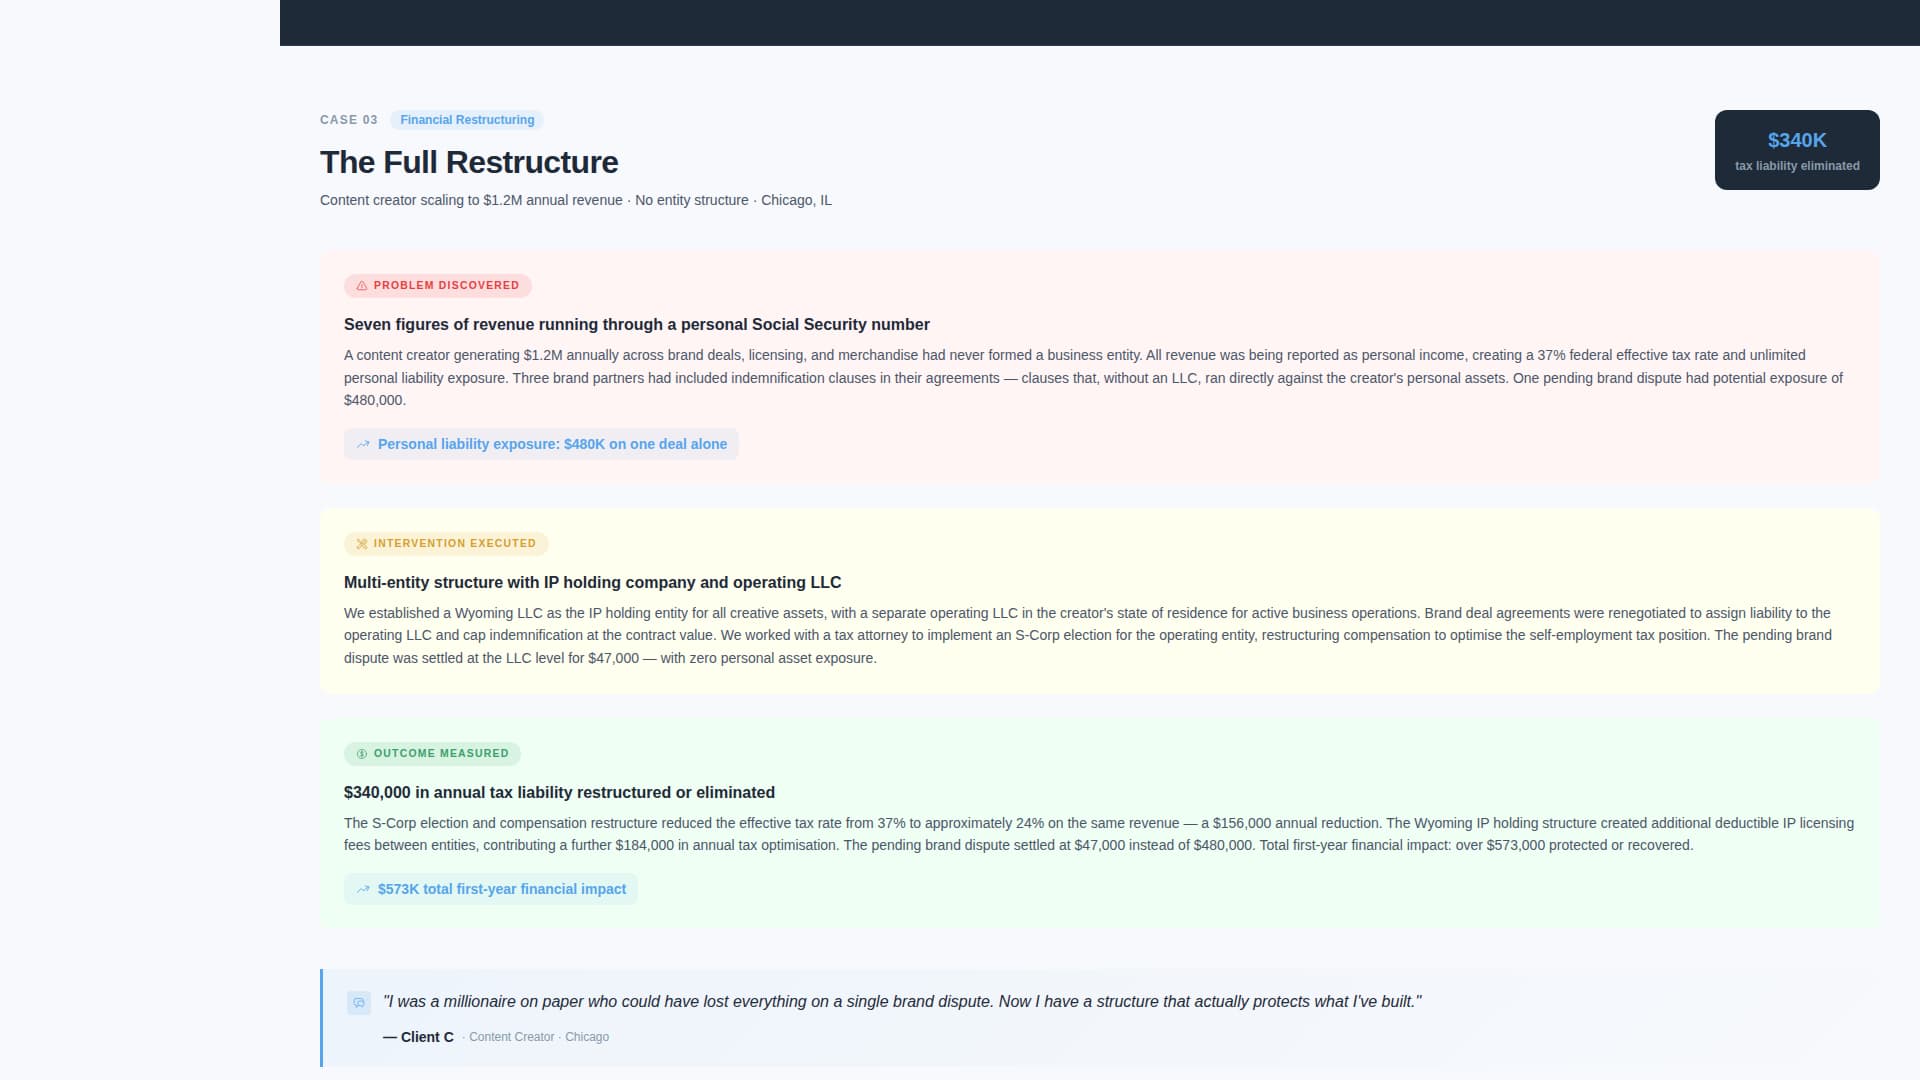Click paragraph starting 'The S-Corp election and compensation'
This screenshot has height=1080, width=1920.
tap(1099, 835)
